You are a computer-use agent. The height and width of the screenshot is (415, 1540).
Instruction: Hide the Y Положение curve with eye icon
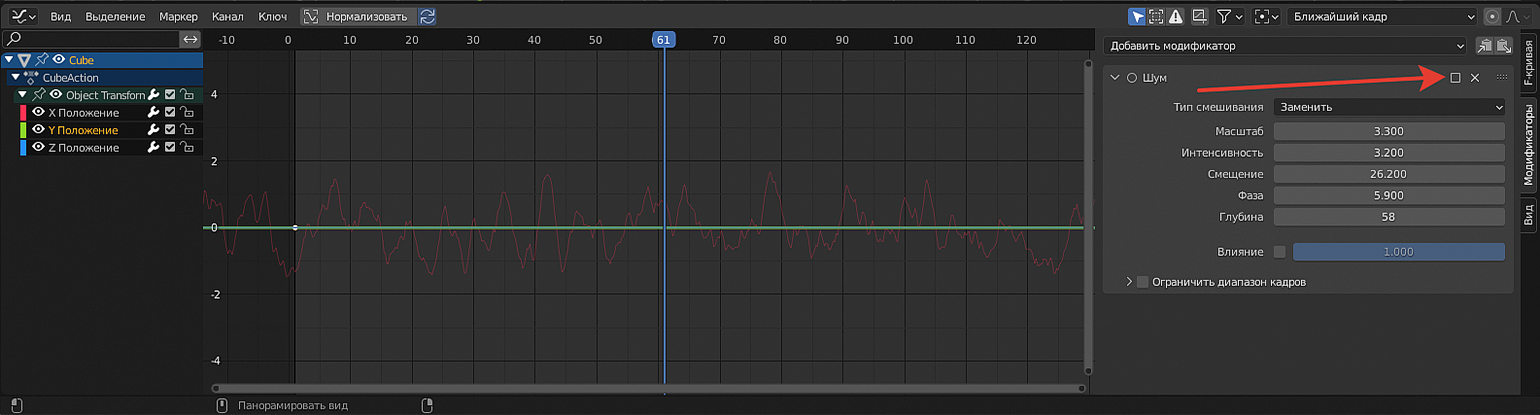coord(38,130)
